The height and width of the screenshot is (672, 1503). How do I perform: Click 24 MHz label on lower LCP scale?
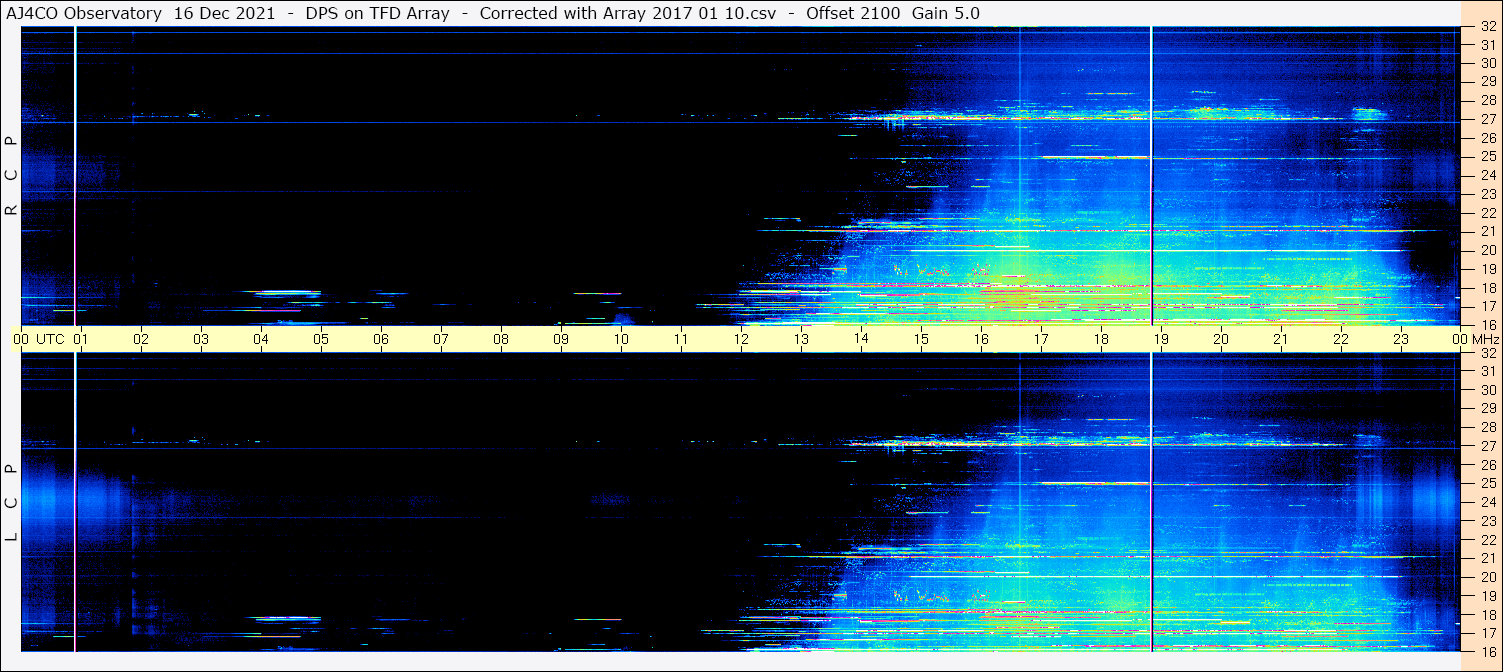click(x=1487, y=502)
